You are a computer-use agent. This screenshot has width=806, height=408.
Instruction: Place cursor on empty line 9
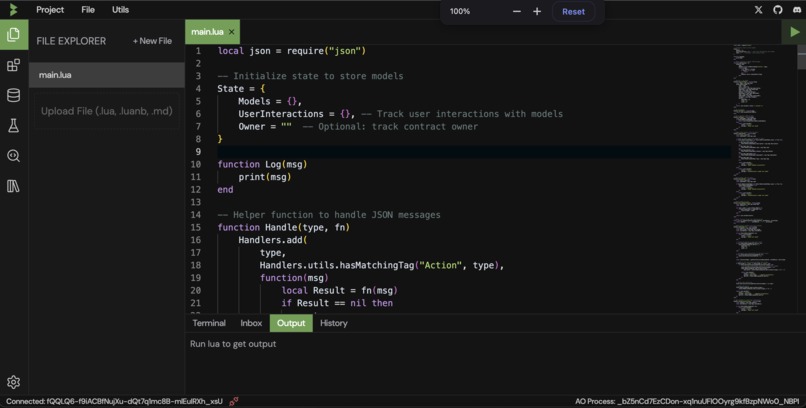473,152
